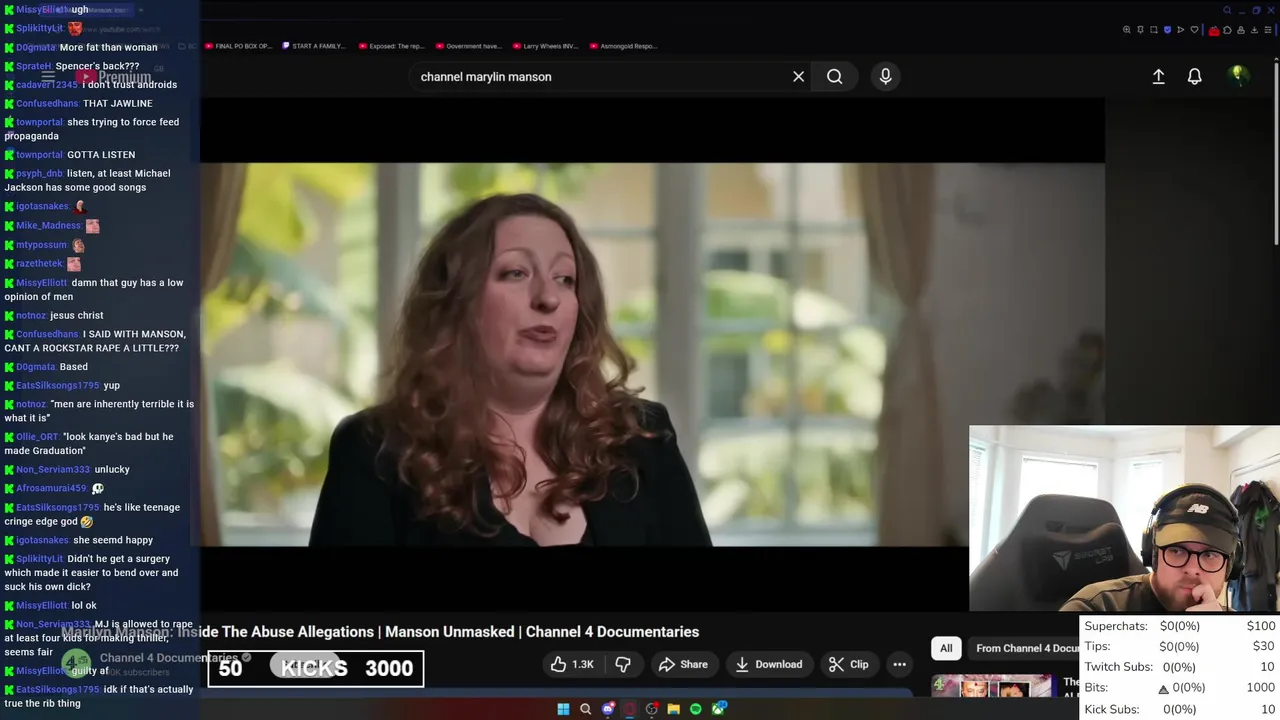This screenshot has height=720, width=1280.
Task: Select the All filter chip
Action: [x=945, y=648]
